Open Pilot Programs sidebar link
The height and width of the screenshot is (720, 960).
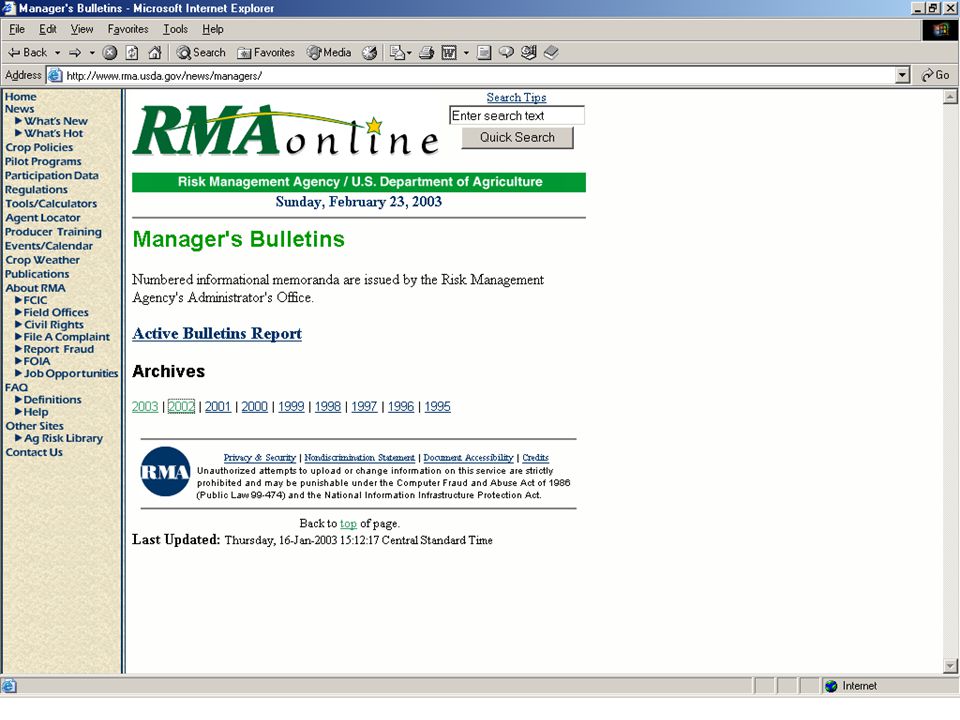point(43,162)
